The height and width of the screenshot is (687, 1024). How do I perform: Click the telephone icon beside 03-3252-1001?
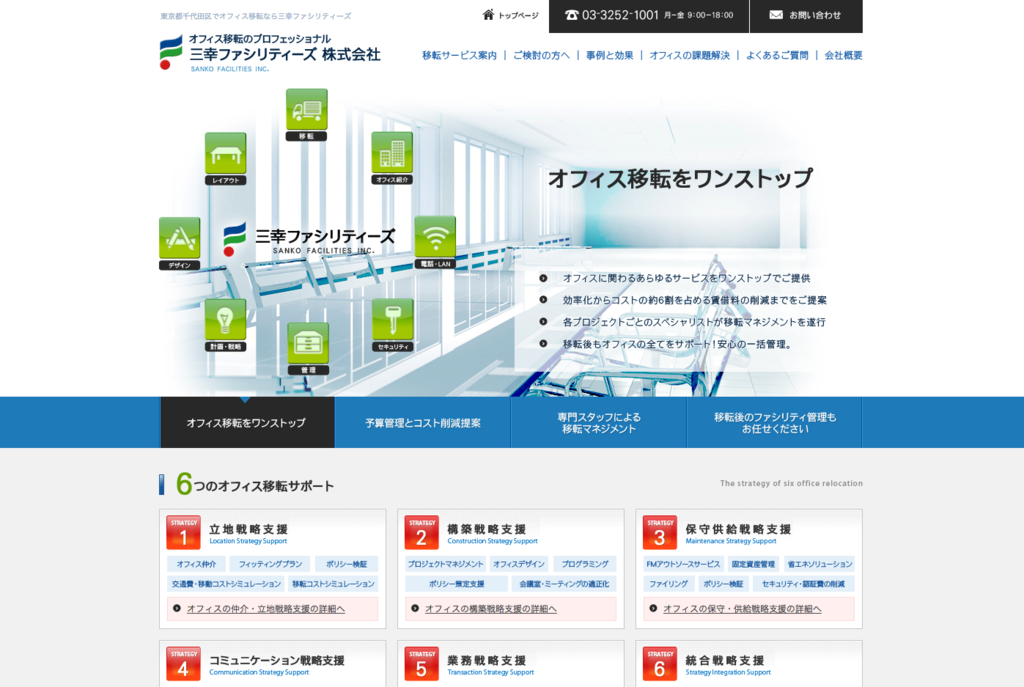[x=571, y=15]
